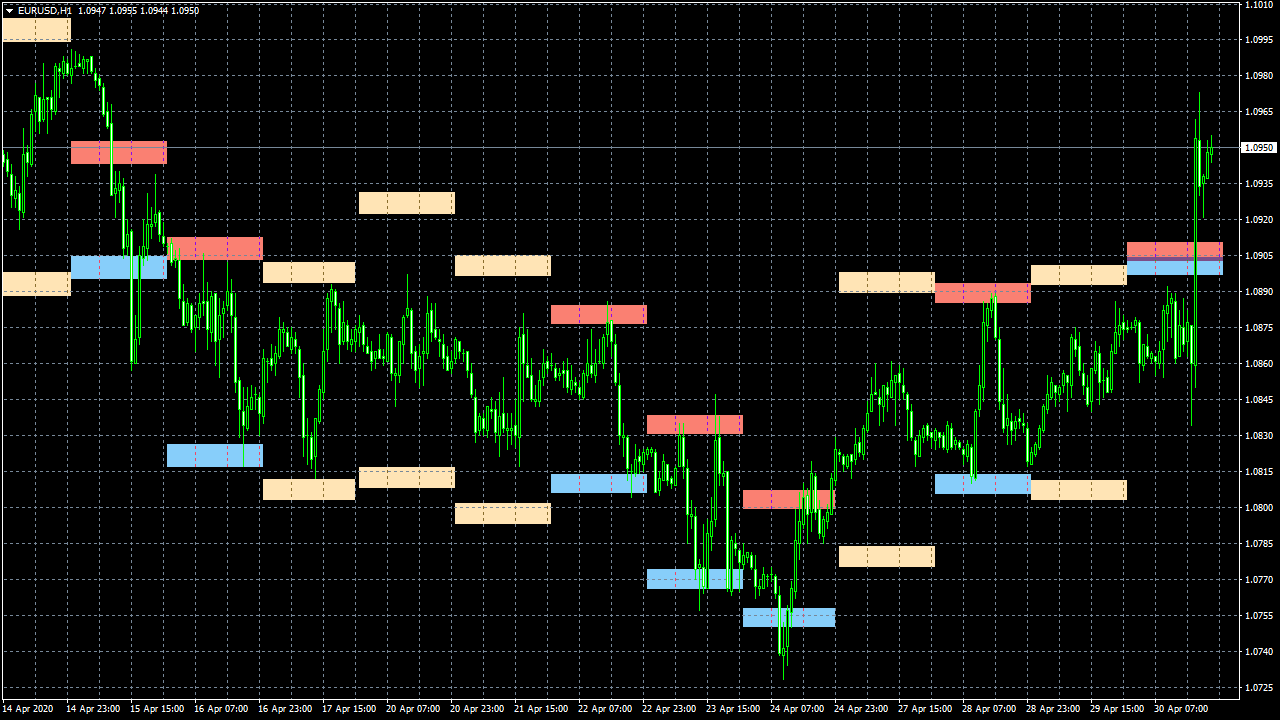This screenshot has height=720, width=1280.
Task: Click the 1.0905 price axis label
Action: pyautogui.click(x=1258, y=256)
